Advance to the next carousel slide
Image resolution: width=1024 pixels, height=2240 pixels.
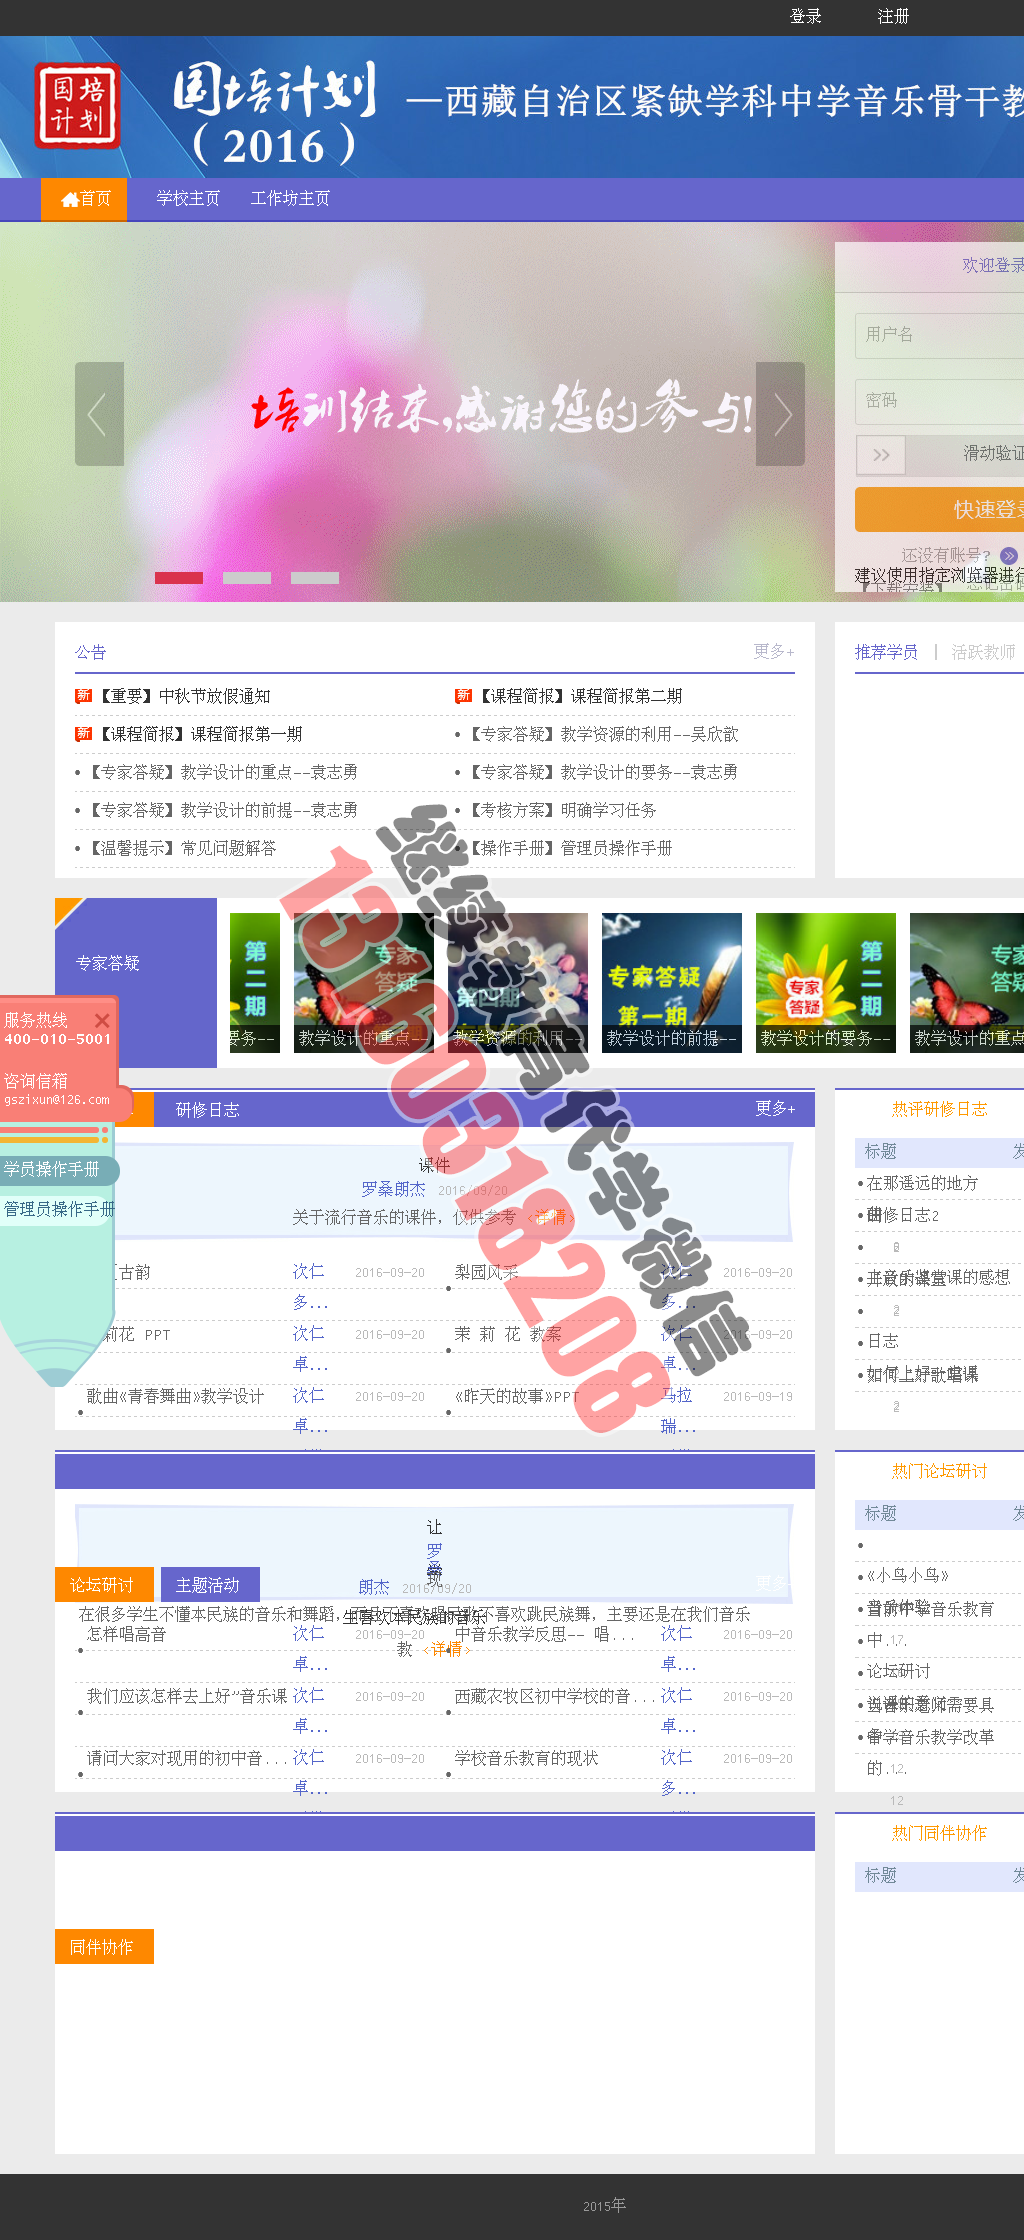click(x=780, y=414)
